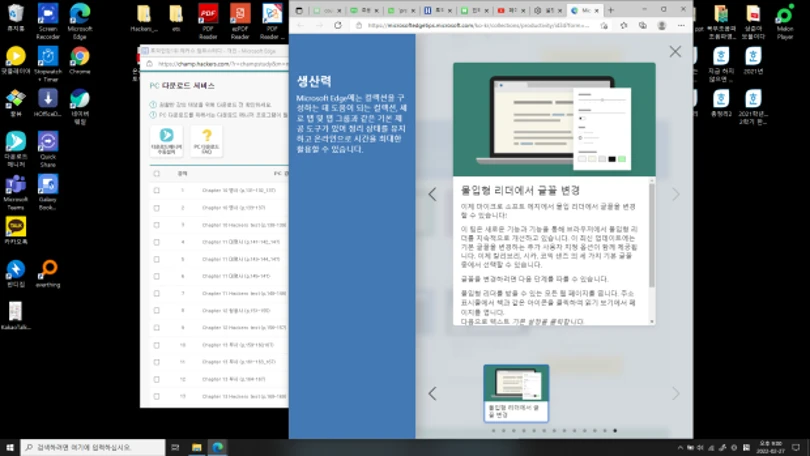Open the profile avatar in Edge
Image resolution: width=810 pixels, height=456 pixels.
point(662,25)
